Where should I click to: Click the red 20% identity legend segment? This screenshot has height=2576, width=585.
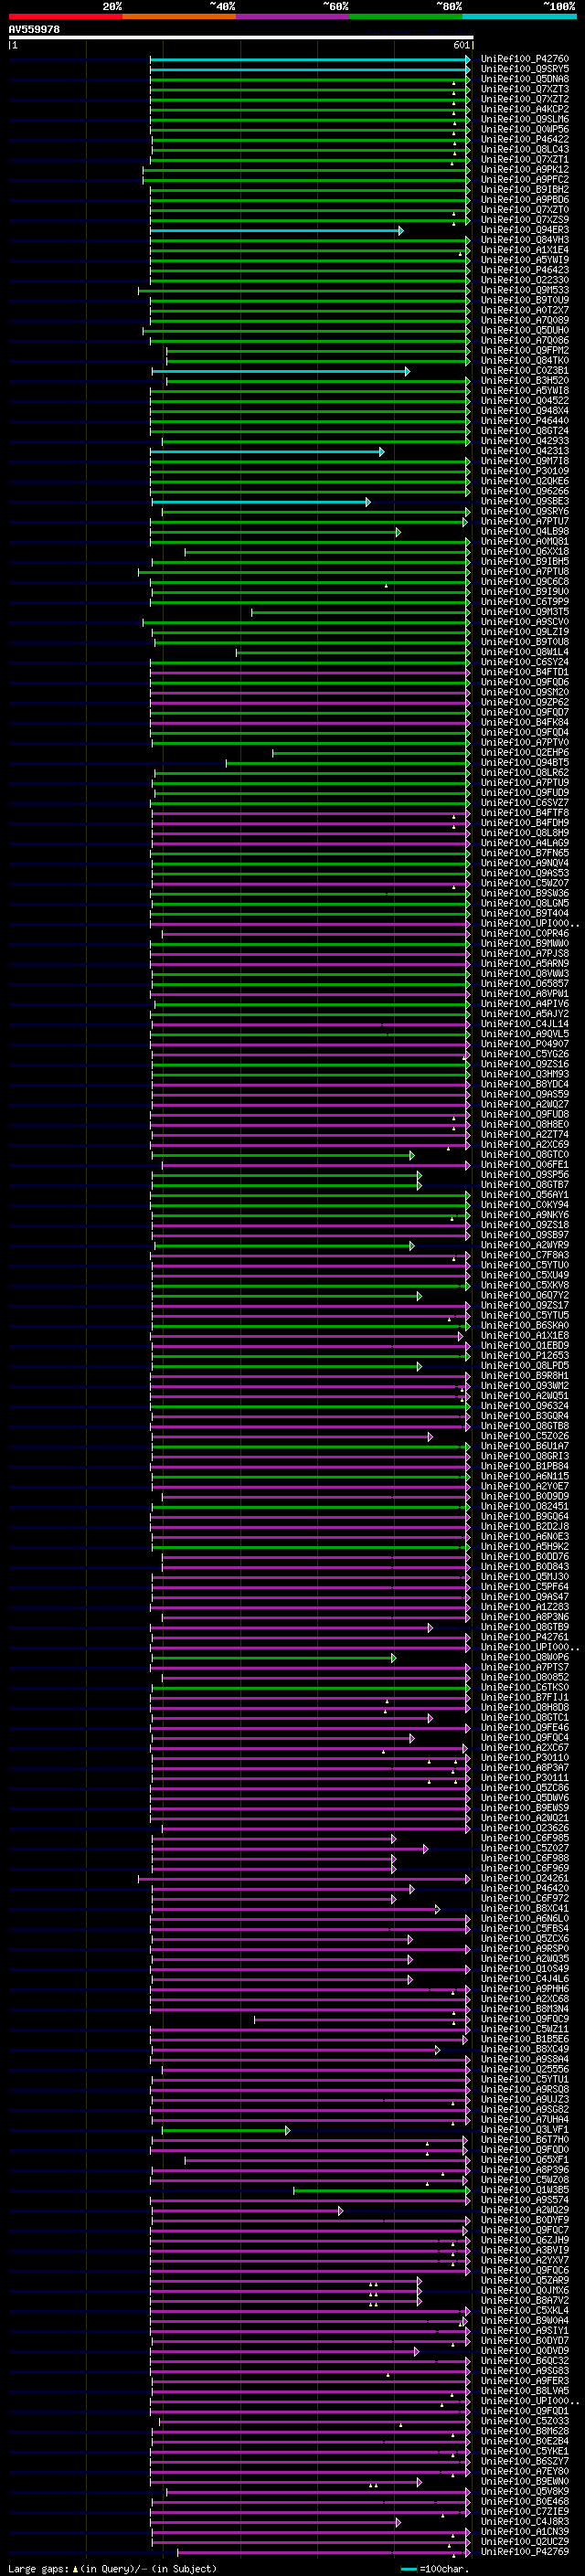[65, 16]
